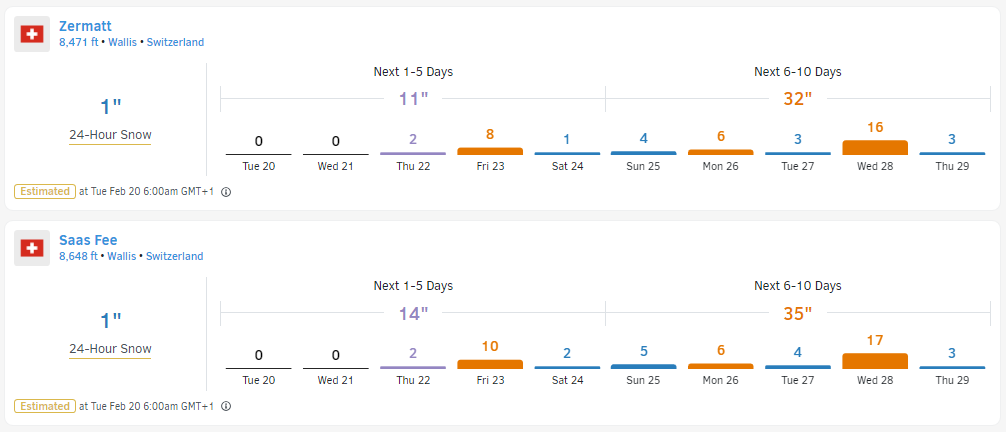Click the info icon in Saas Fee card
Screen dimensions: 1006x432
[225, 407]
